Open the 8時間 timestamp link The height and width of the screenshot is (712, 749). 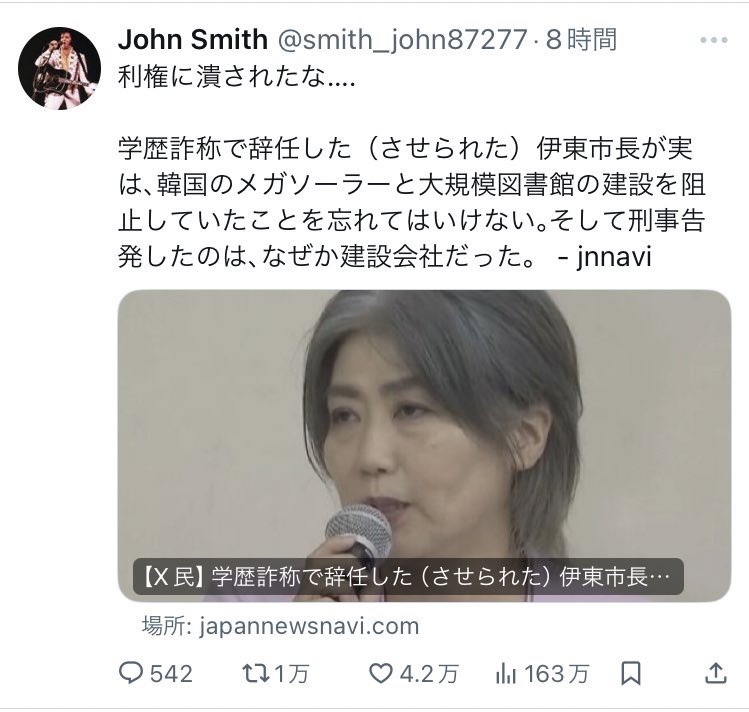click(x=581, y=39)
